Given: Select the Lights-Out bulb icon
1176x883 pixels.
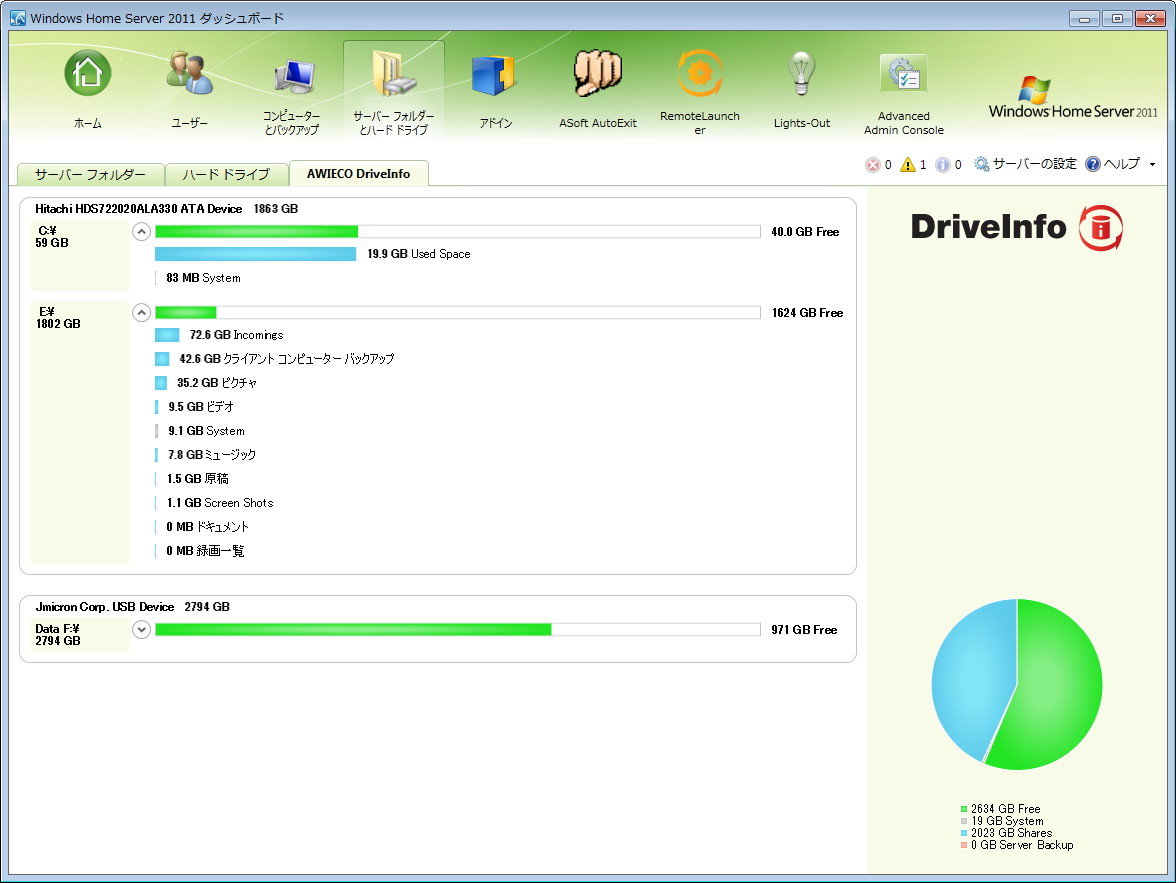Looking at the screenshot, I should click(x=801, y=72).
